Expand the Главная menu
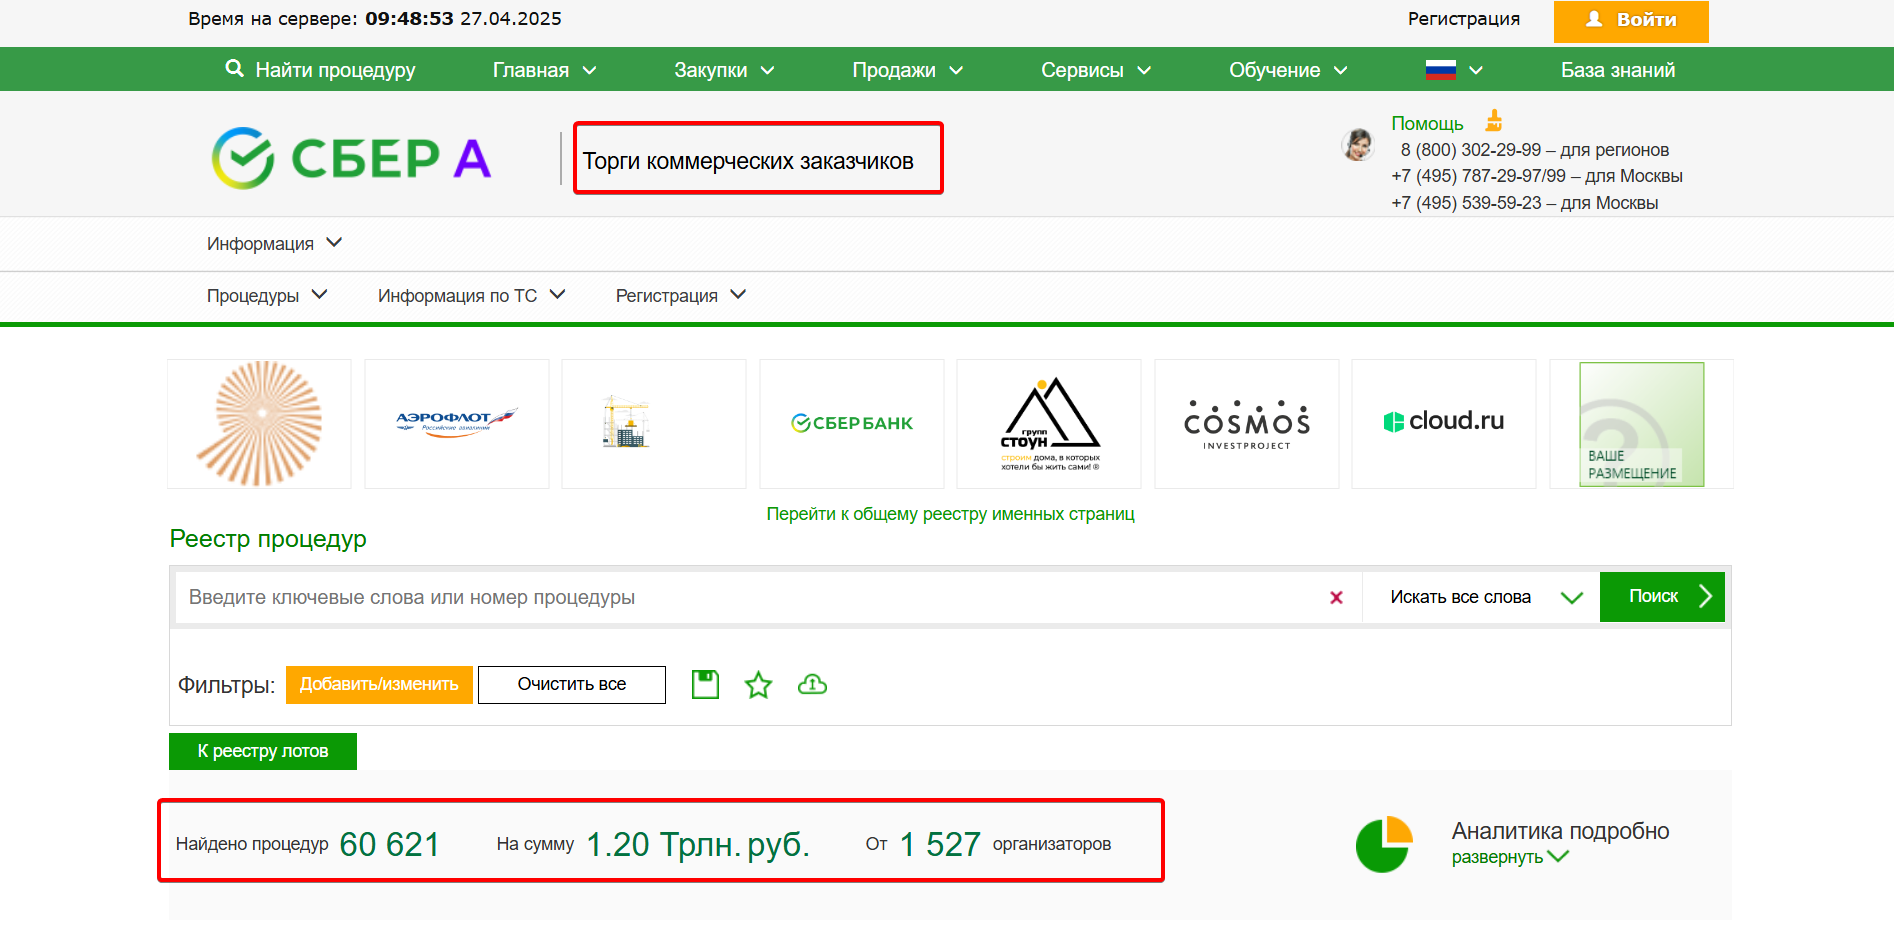This screenshot has height=933, width=1894. pyautogui.click(x=544, y=70)
